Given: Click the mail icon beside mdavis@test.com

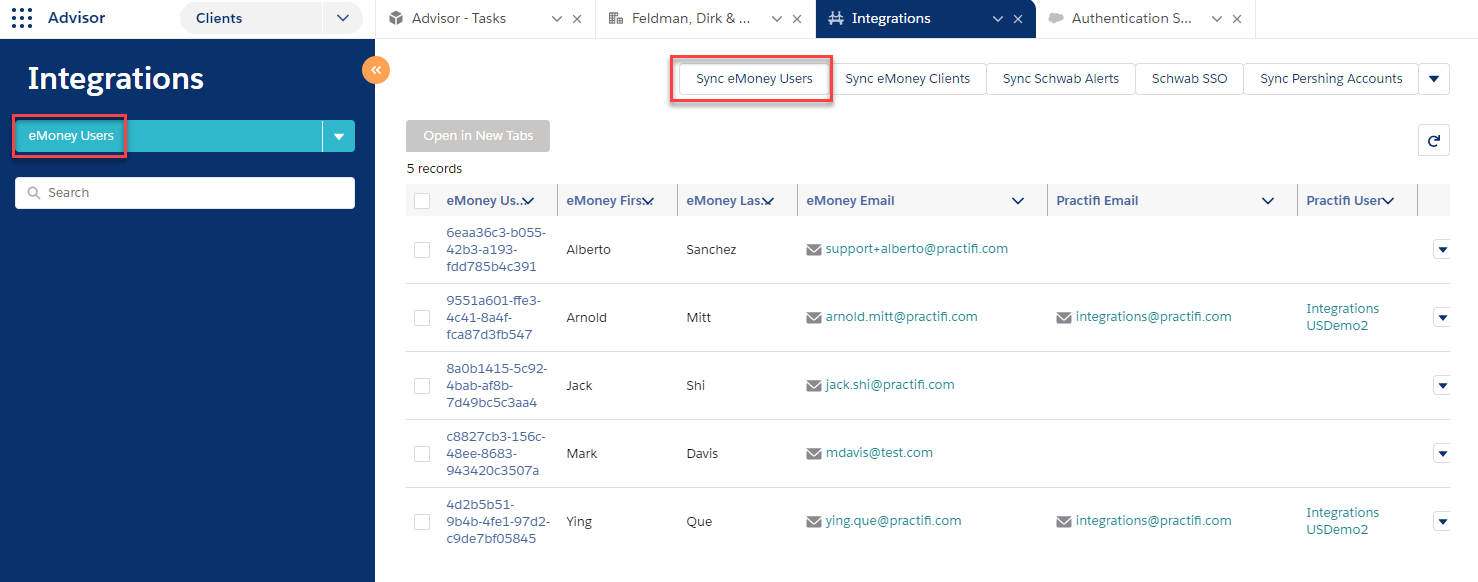Looking at the screenshot, I should point(814,453).
